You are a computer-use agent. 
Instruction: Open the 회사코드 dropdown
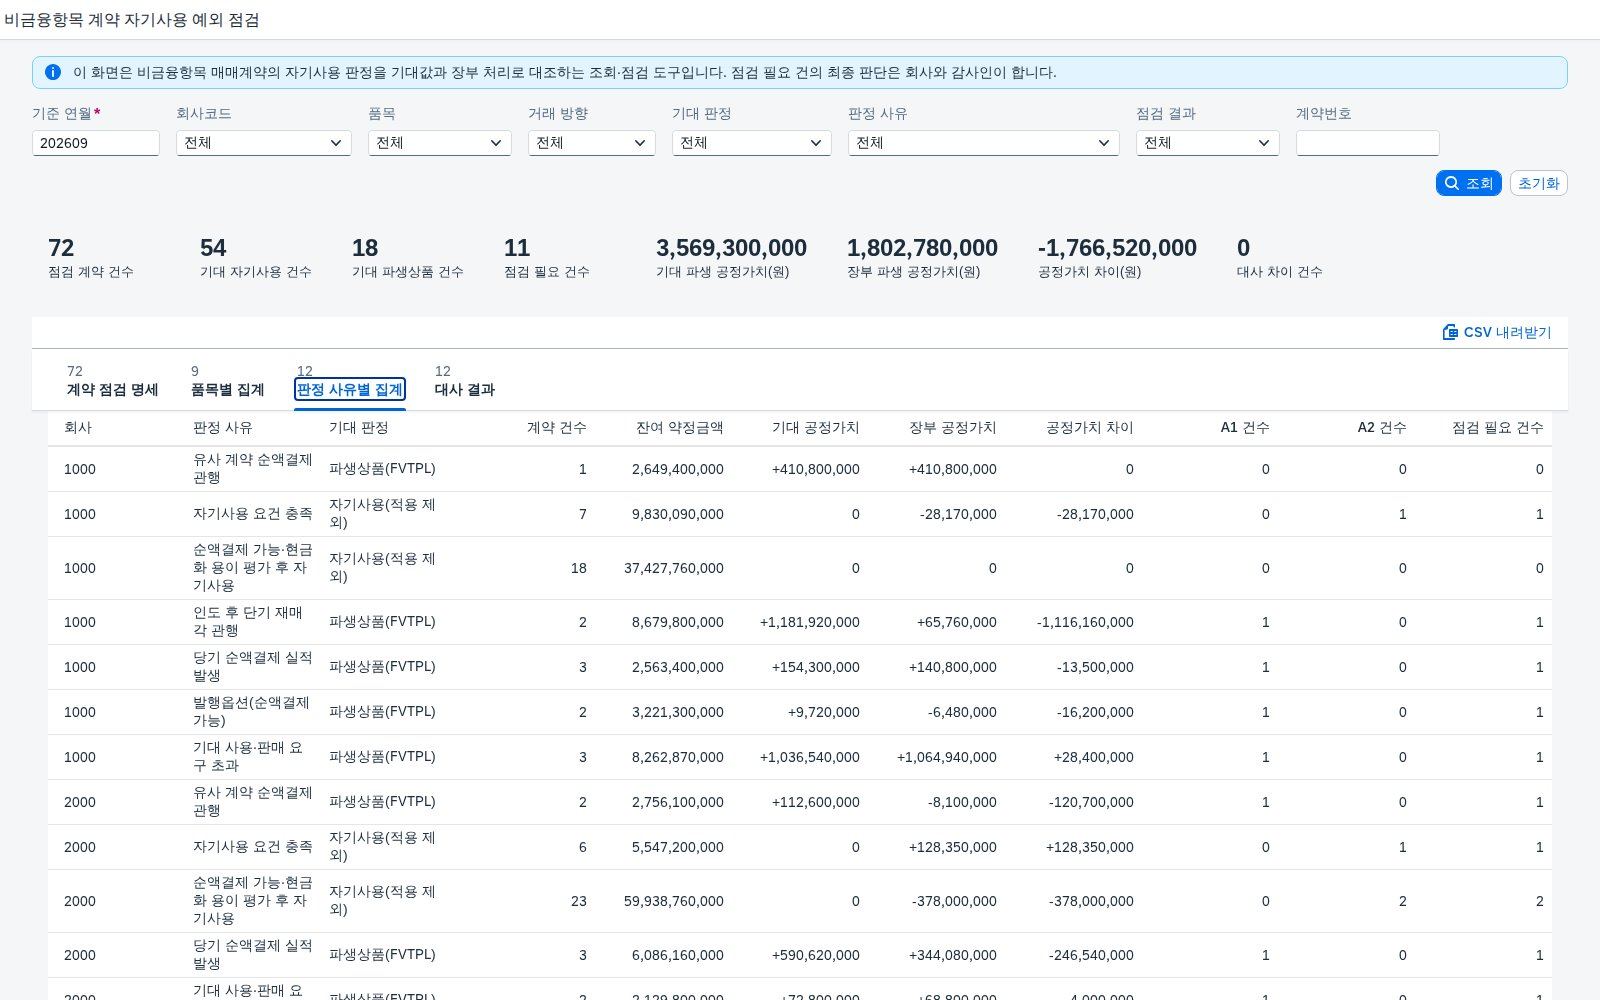point(264,143)
